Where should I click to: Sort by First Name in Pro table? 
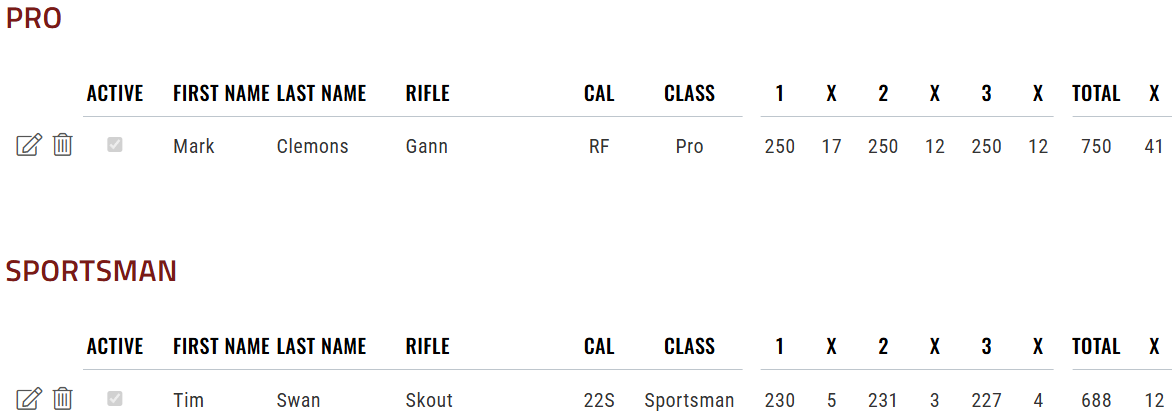coord(220,93)
